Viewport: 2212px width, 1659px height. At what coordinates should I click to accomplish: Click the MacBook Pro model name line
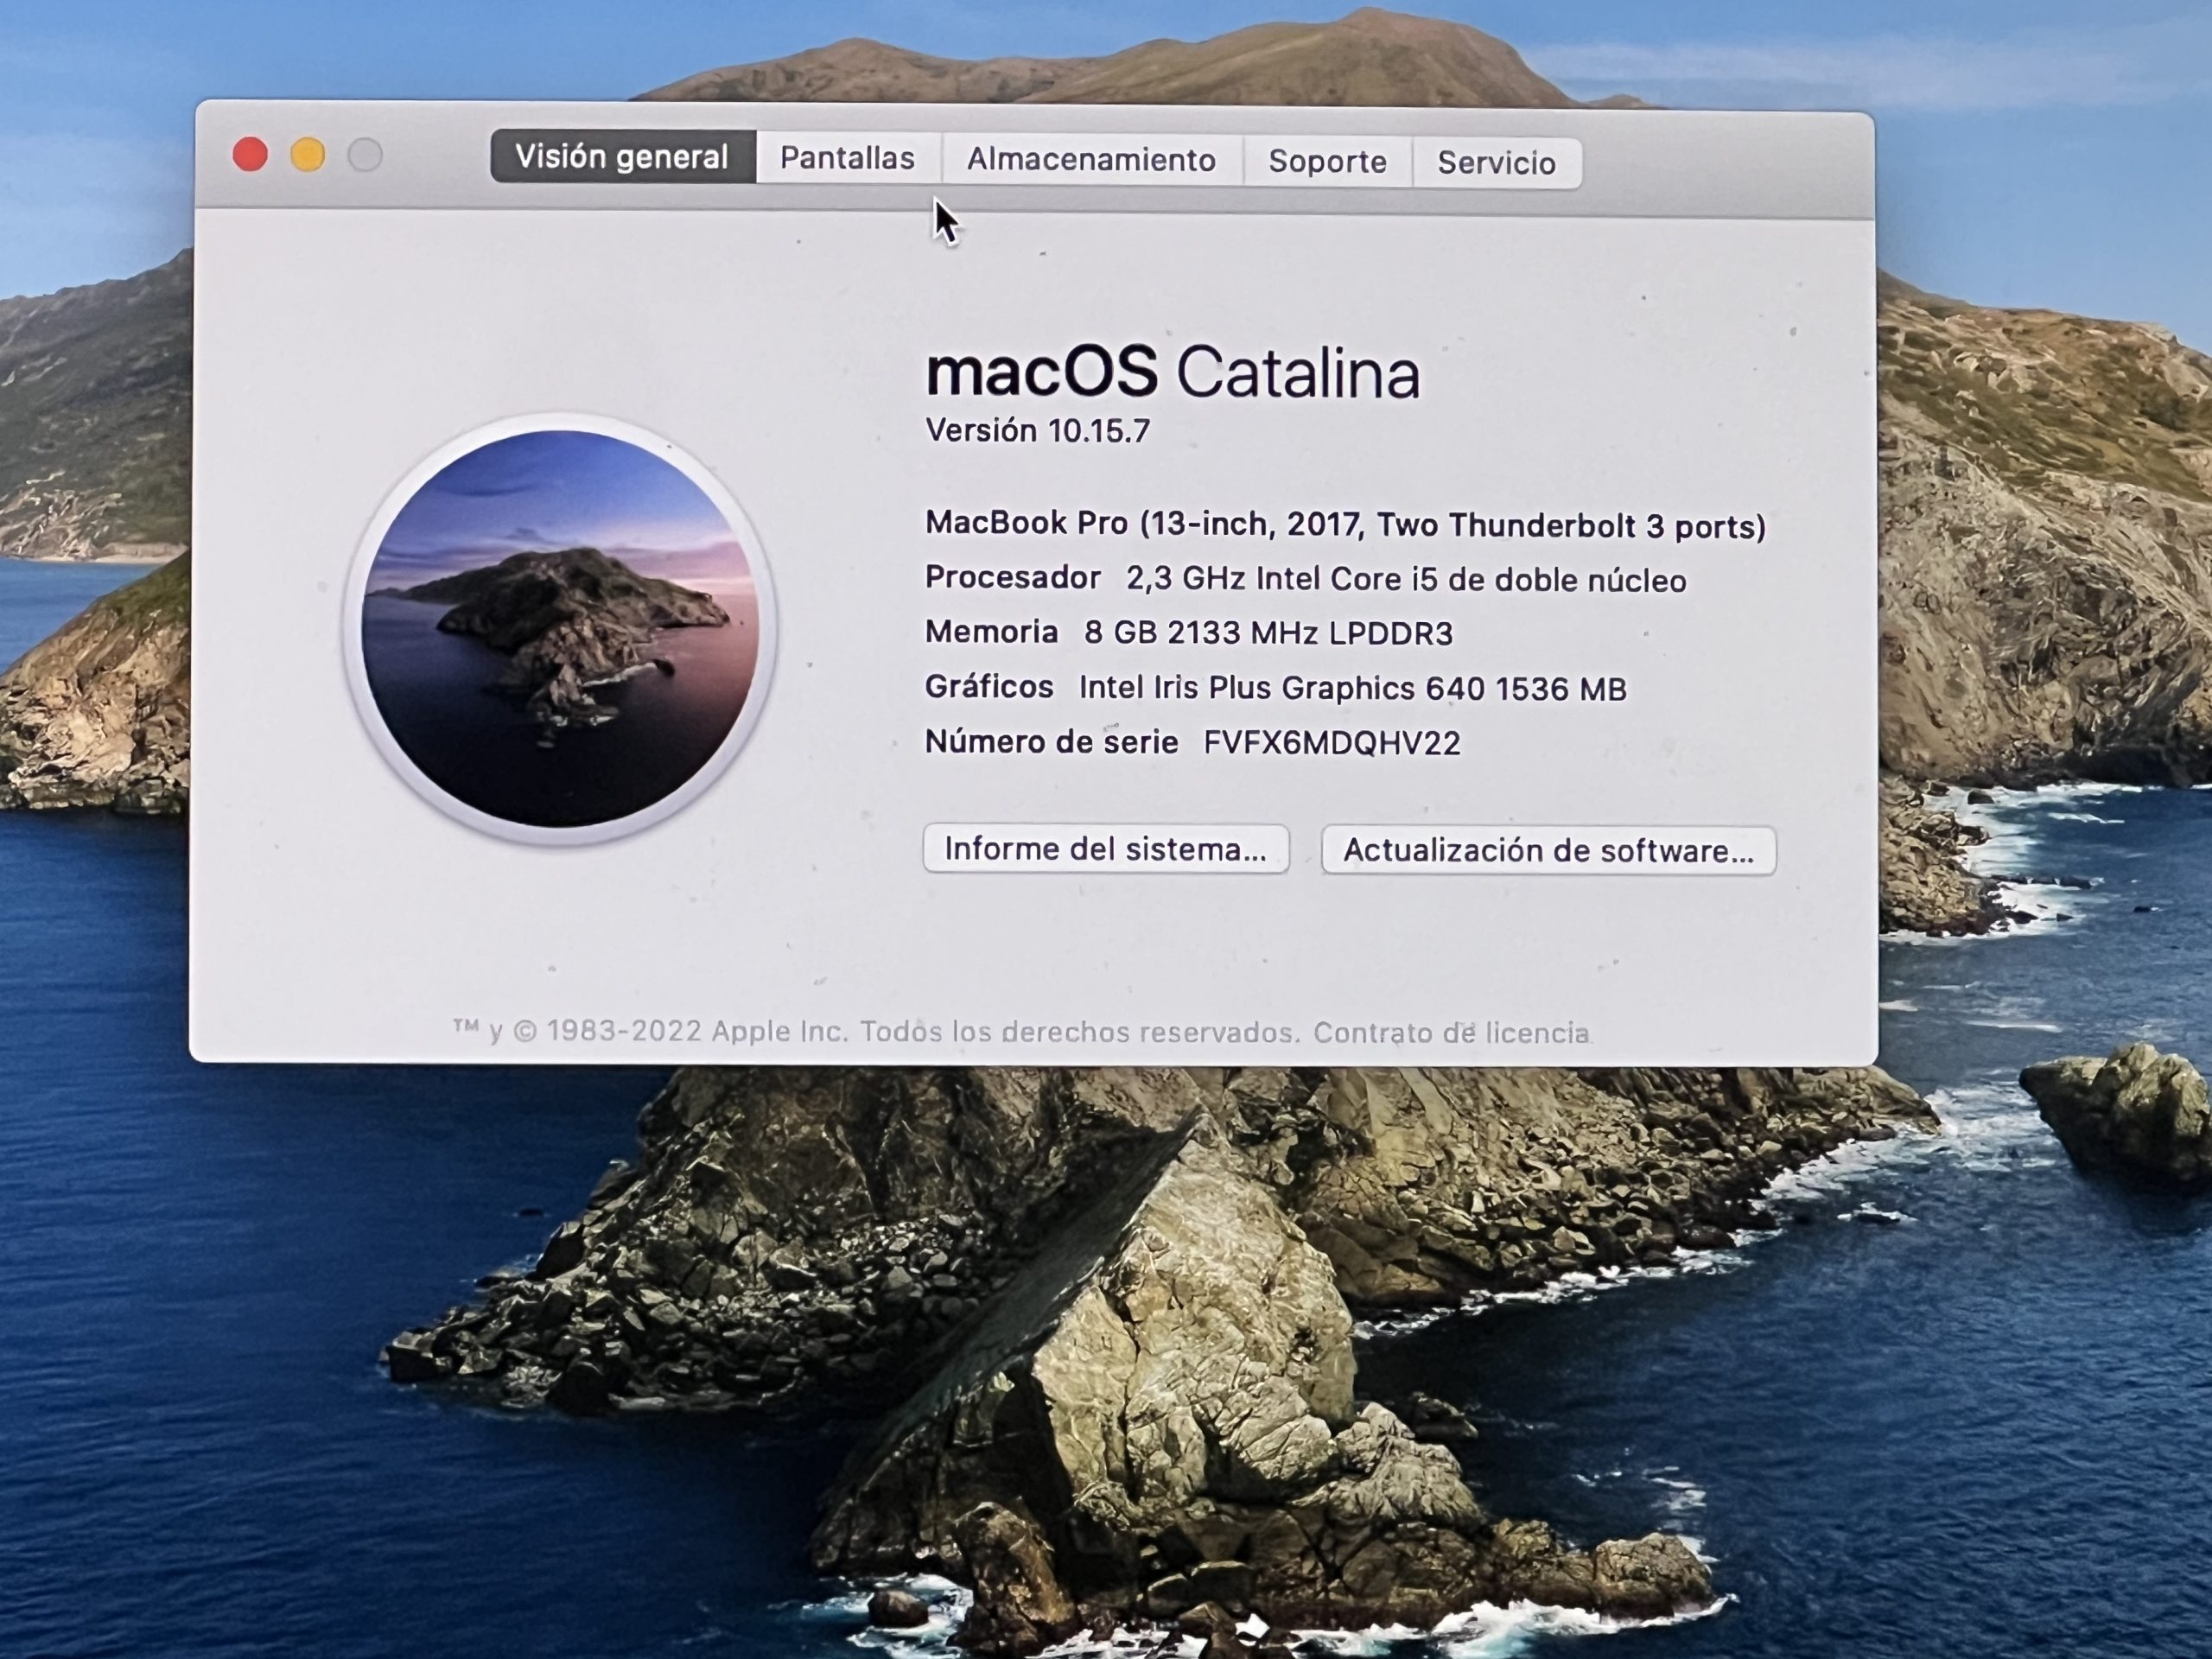click(1345, 525)
